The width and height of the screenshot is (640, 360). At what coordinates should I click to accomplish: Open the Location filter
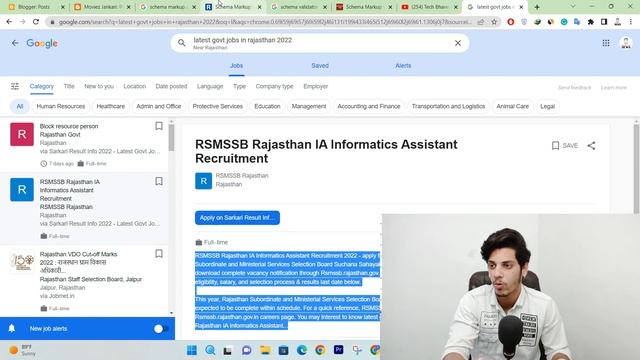[135, 86]
